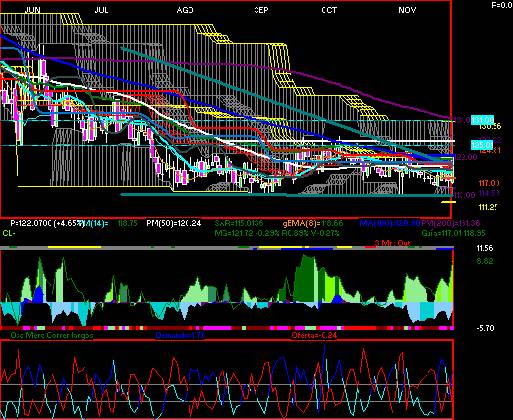Image resolution: width=513 pixels, height=420 pixels.
Task: Click the Guia=117.01 118.95 readout
Action: (x=453, y=233)
